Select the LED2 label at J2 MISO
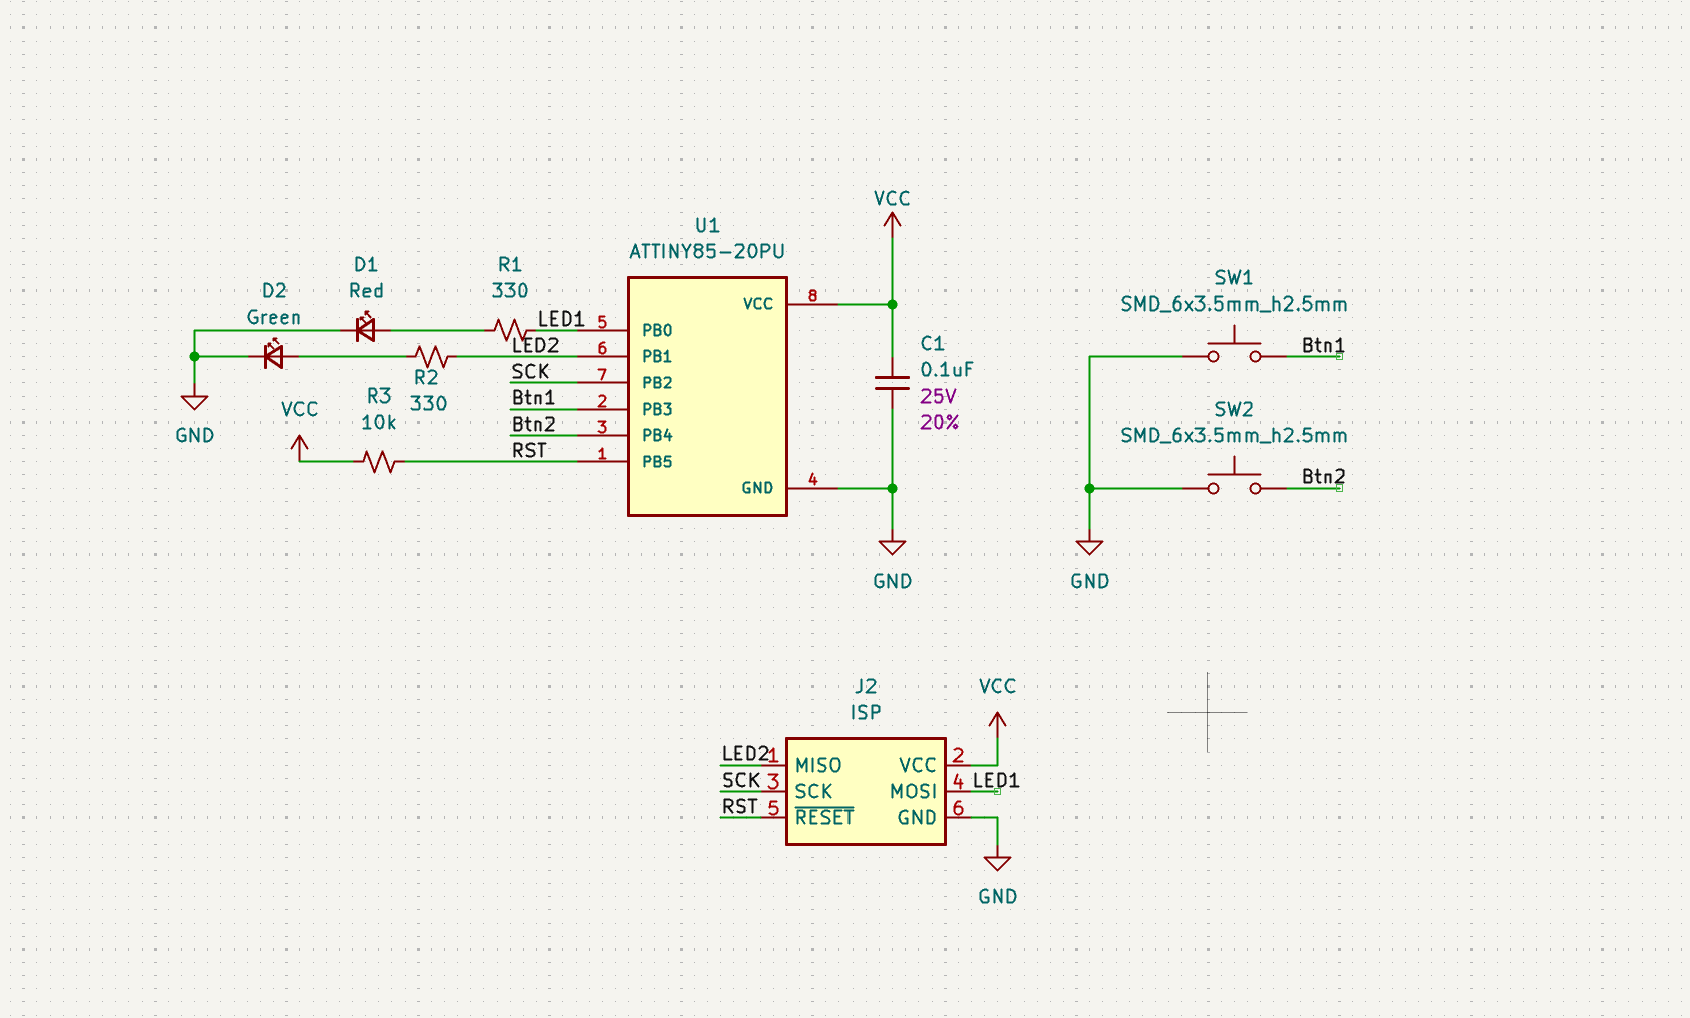 pos(745,753)
